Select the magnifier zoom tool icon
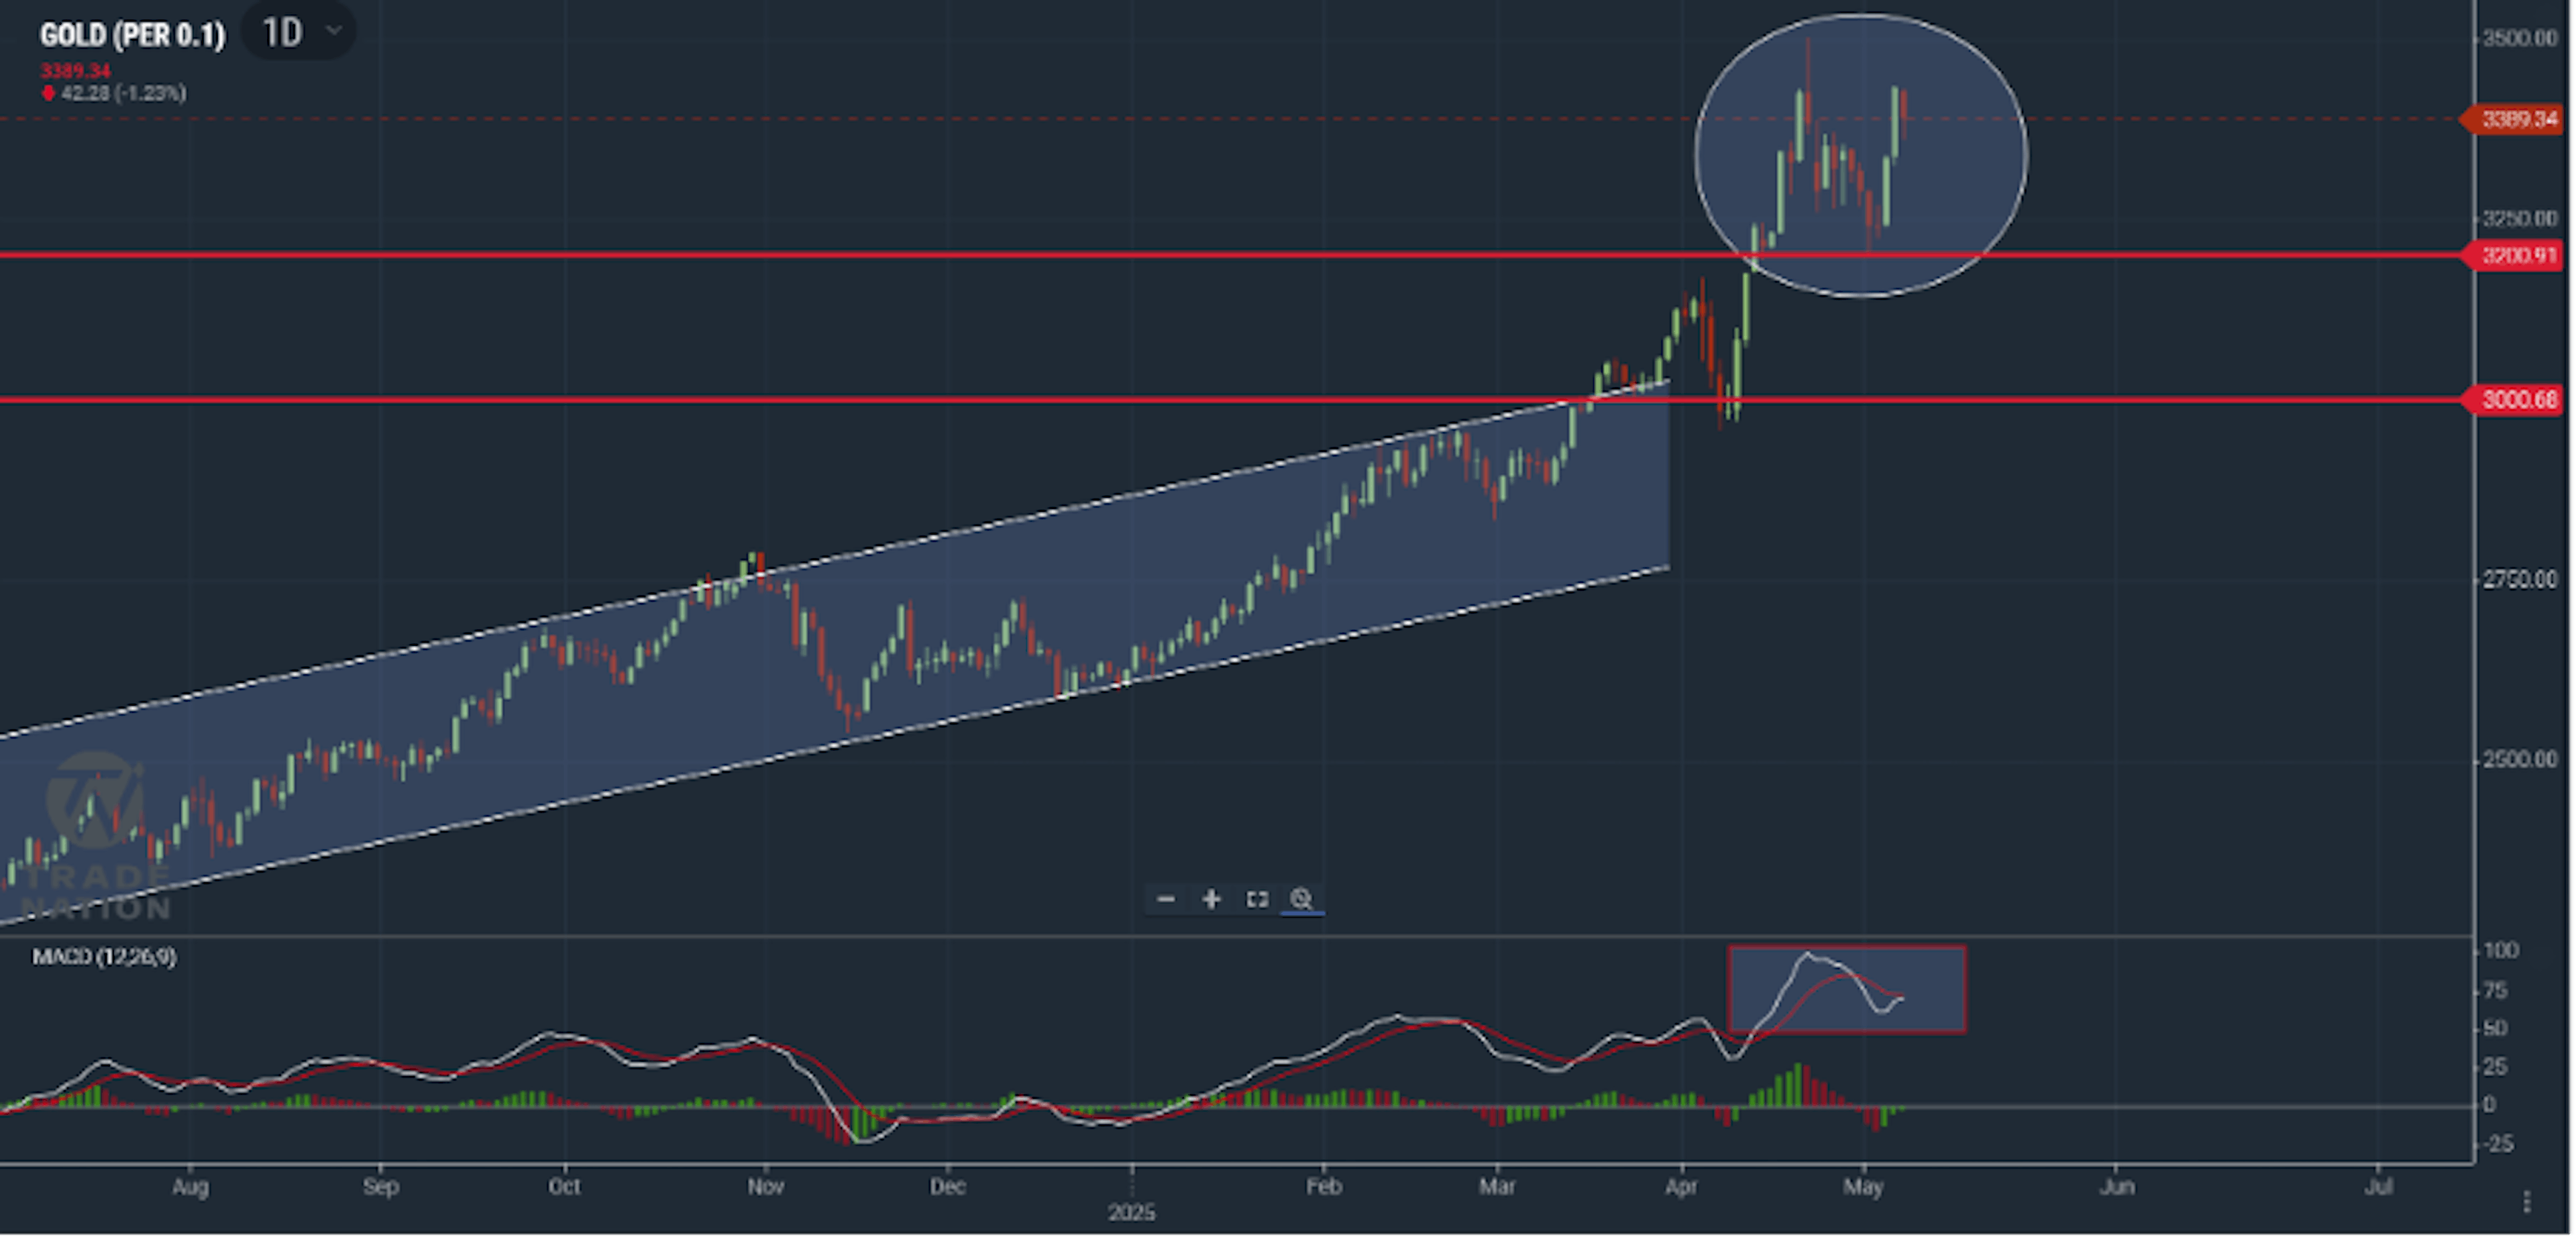Viewport: 2576px width, 1237px height. tap(1301, 899)
